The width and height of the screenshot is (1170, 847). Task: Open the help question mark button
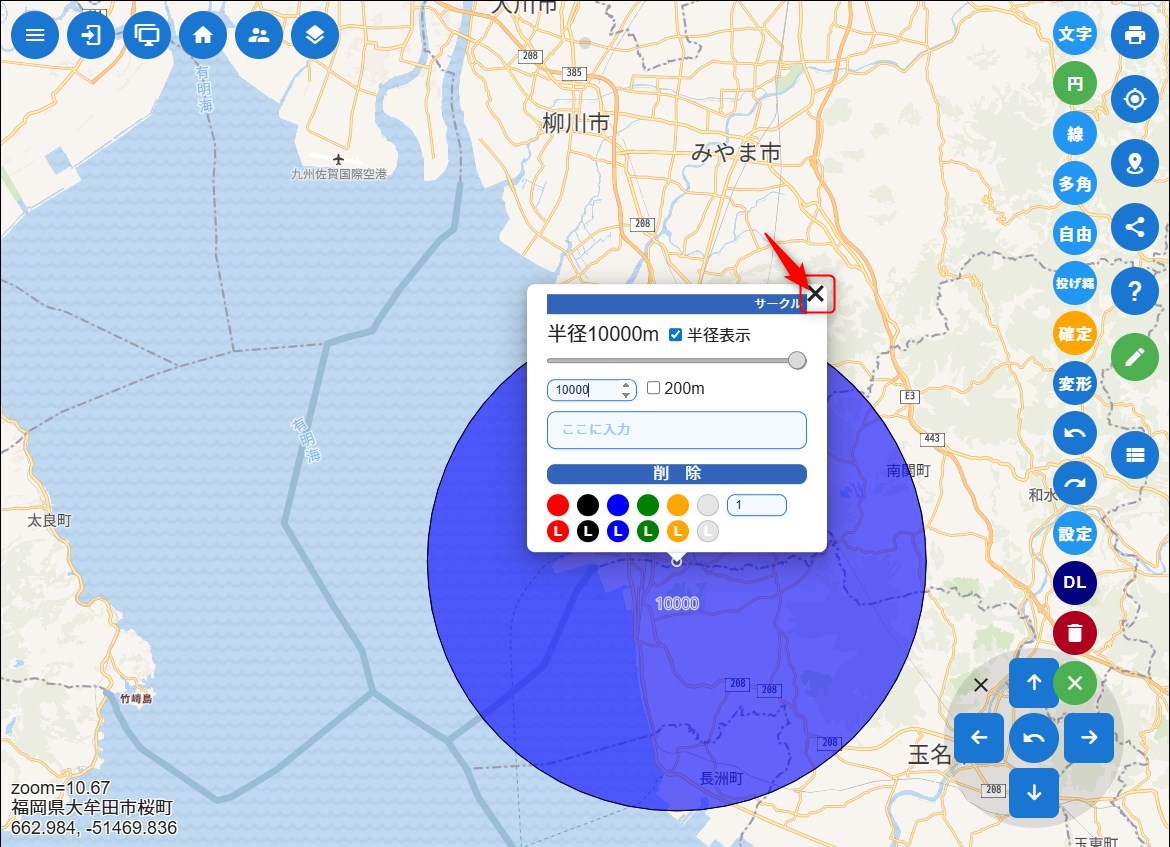(x=1134, y=291)
